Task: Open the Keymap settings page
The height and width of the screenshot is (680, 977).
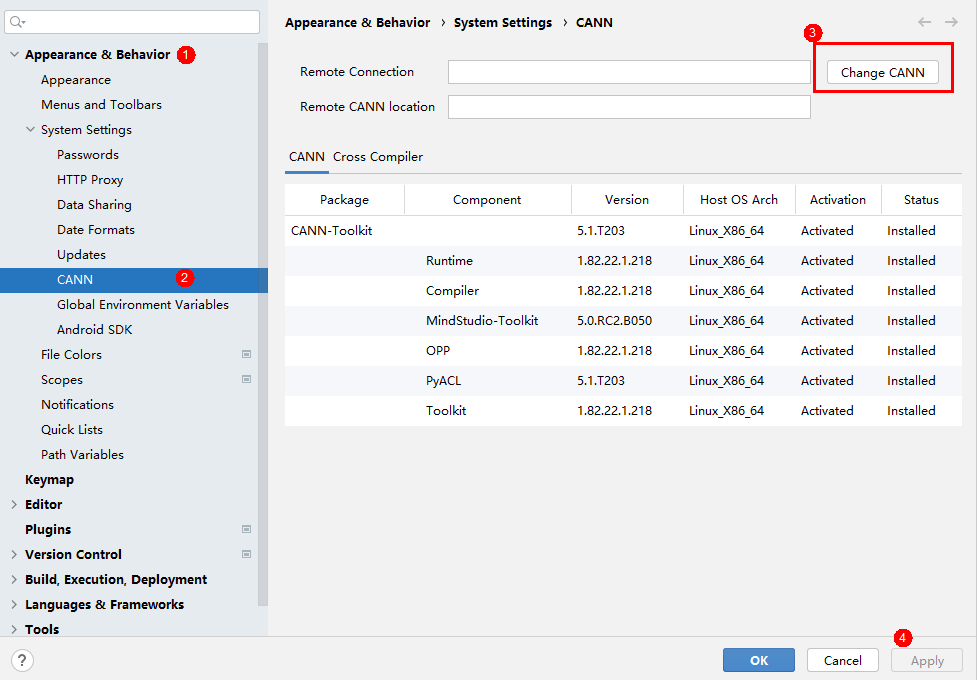Action: (49, 479)
